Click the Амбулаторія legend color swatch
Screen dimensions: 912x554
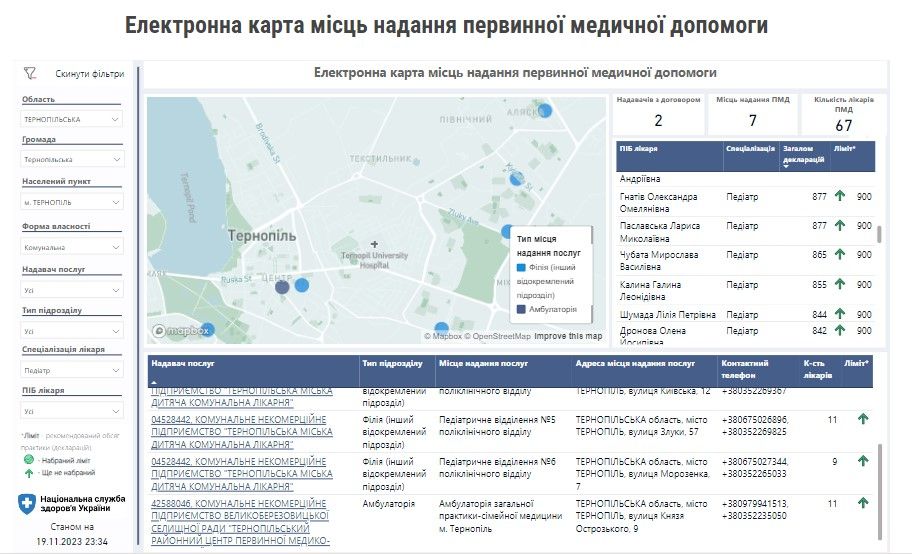pyautogui.click(x=521, y=310)
